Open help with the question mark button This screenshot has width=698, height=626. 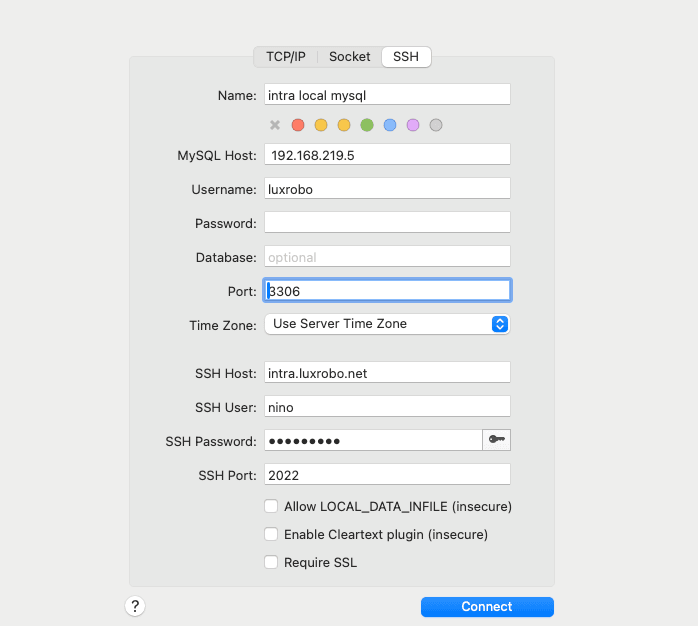tap(136, 606)
